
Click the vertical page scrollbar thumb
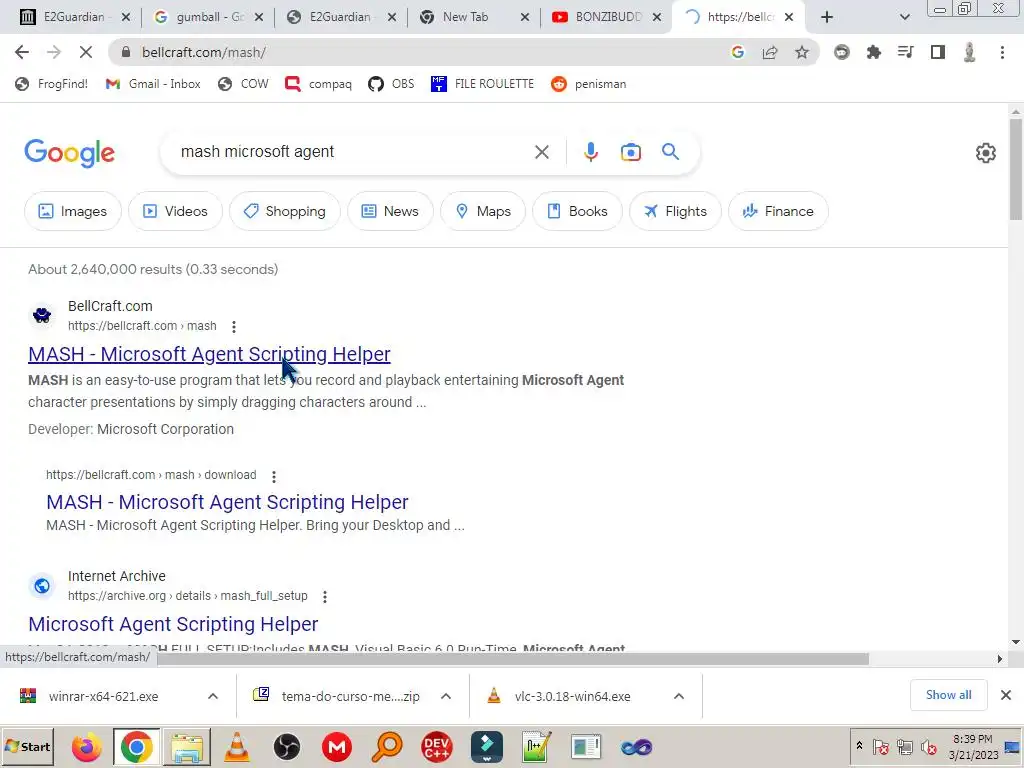[x=1016, y=169]
